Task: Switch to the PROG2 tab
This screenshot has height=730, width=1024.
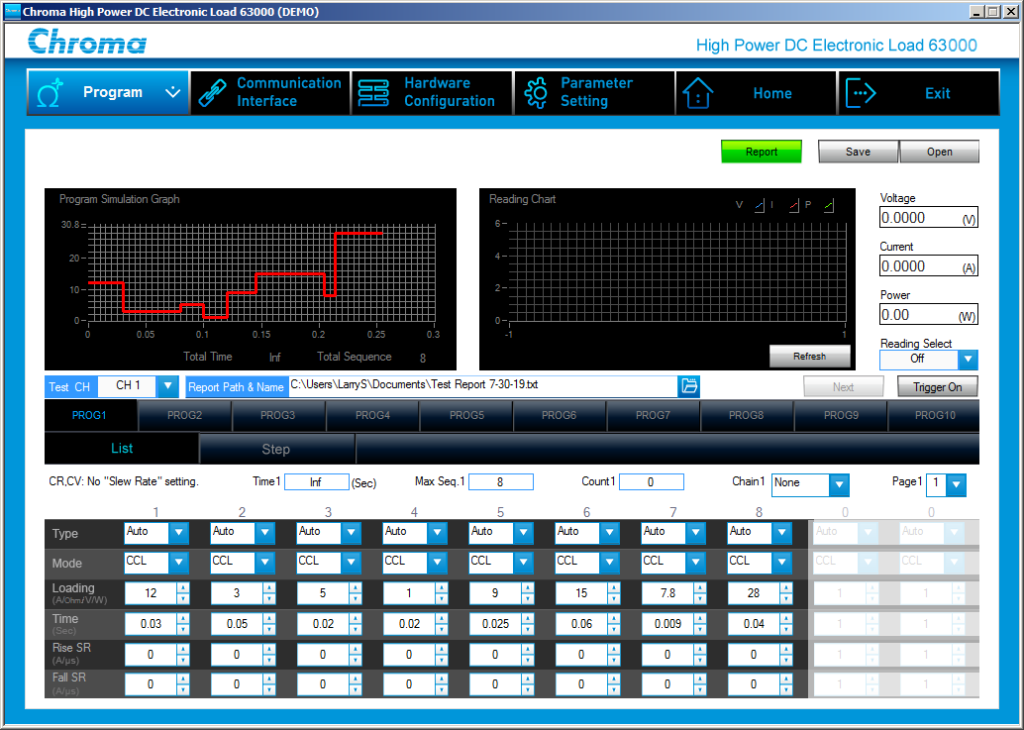Action: (x=183, y=415)
